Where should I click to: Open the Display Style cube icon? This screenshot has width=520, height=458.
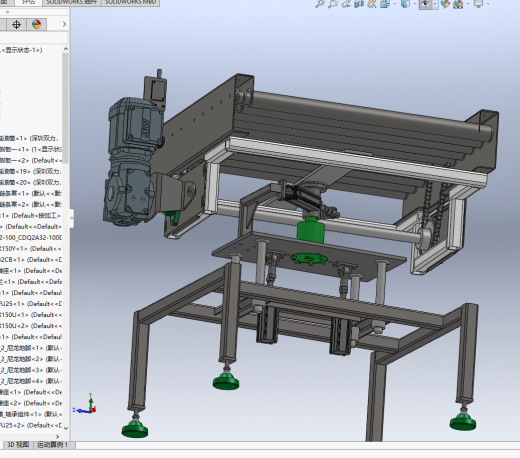point(405,4)
